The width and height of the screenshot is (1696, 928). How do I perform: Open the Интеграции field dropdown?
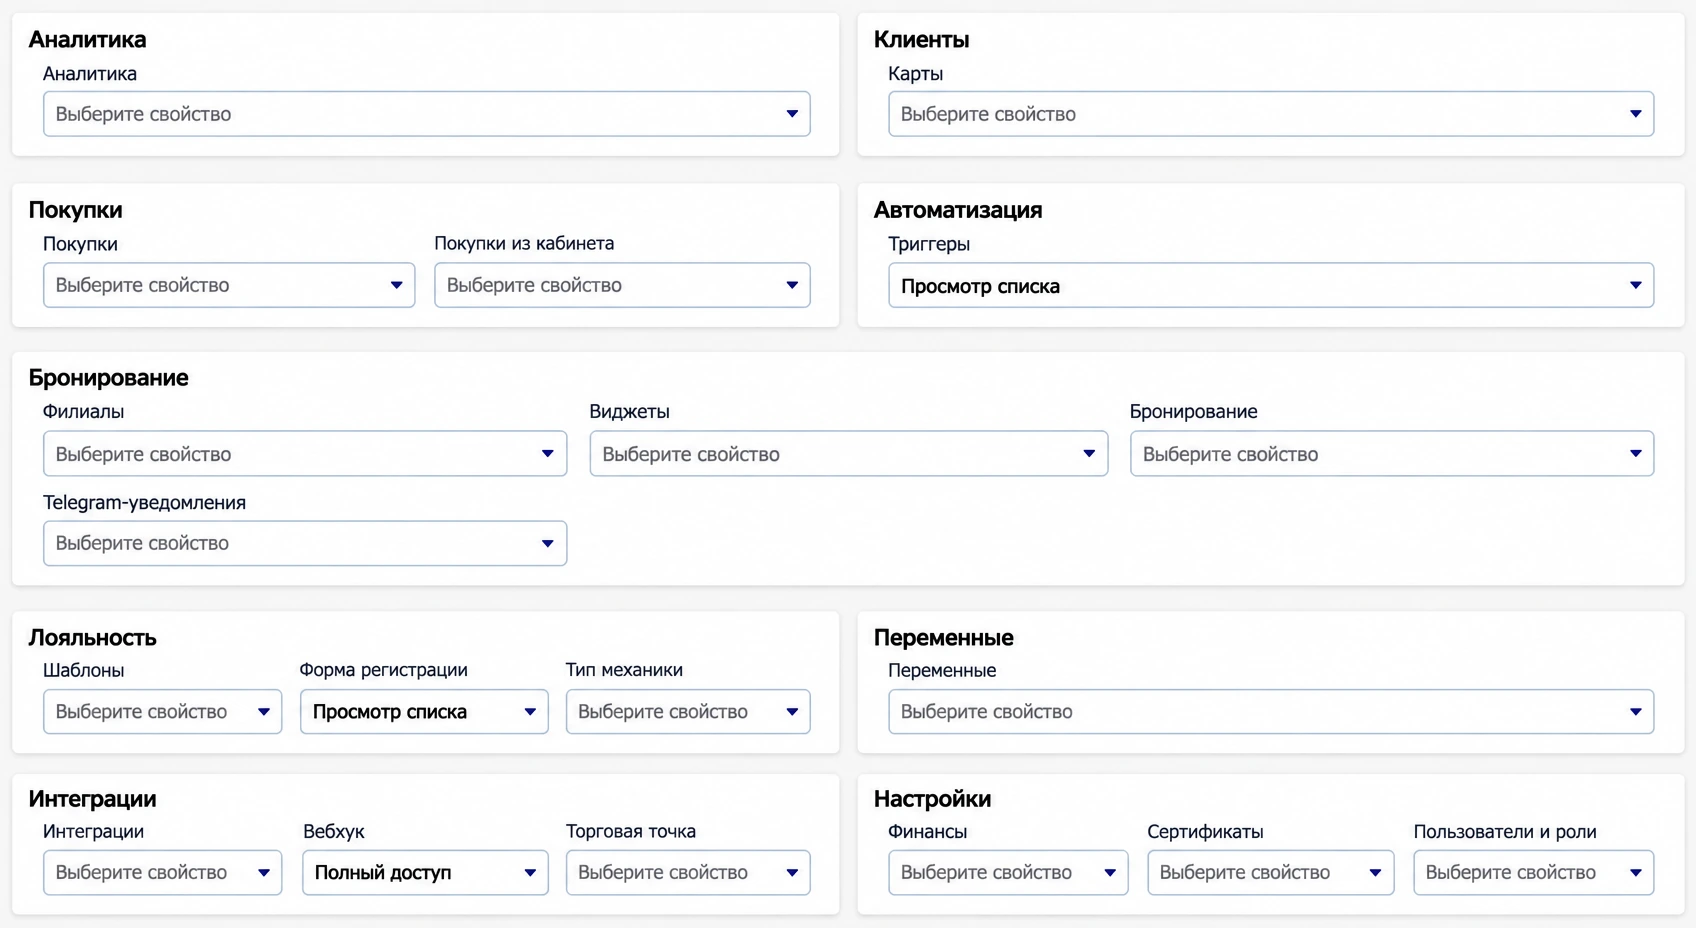(x=163, y=873)
